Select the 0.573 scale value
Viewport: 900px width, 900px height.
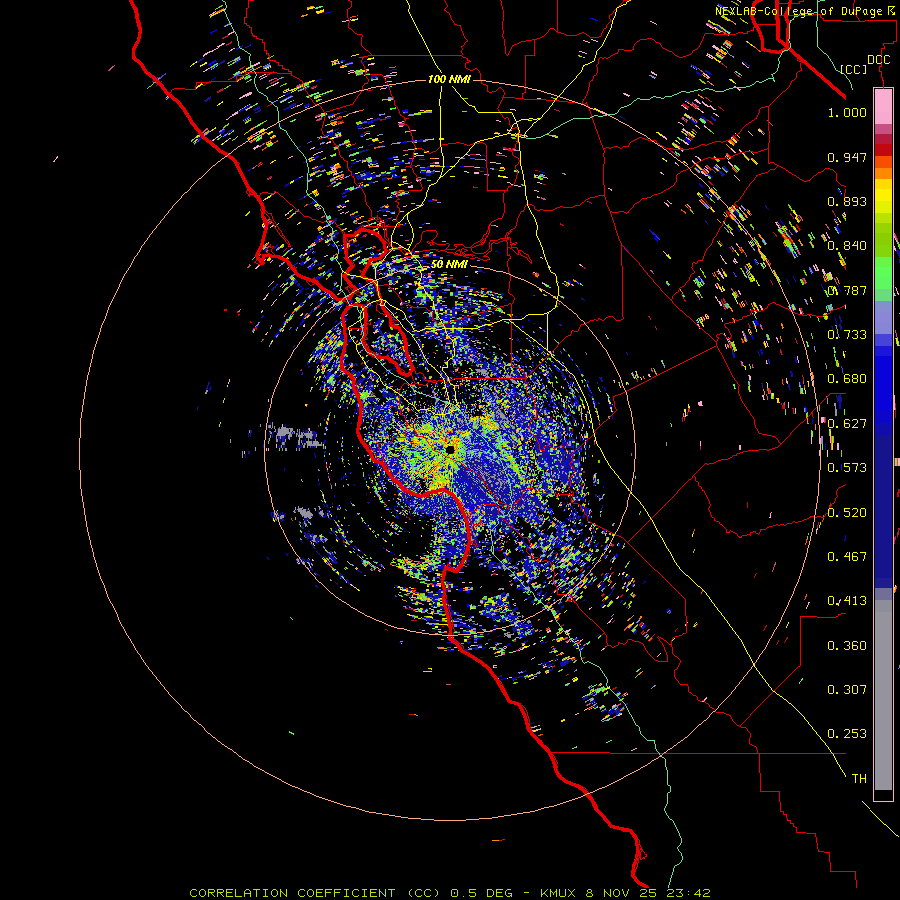847,468
